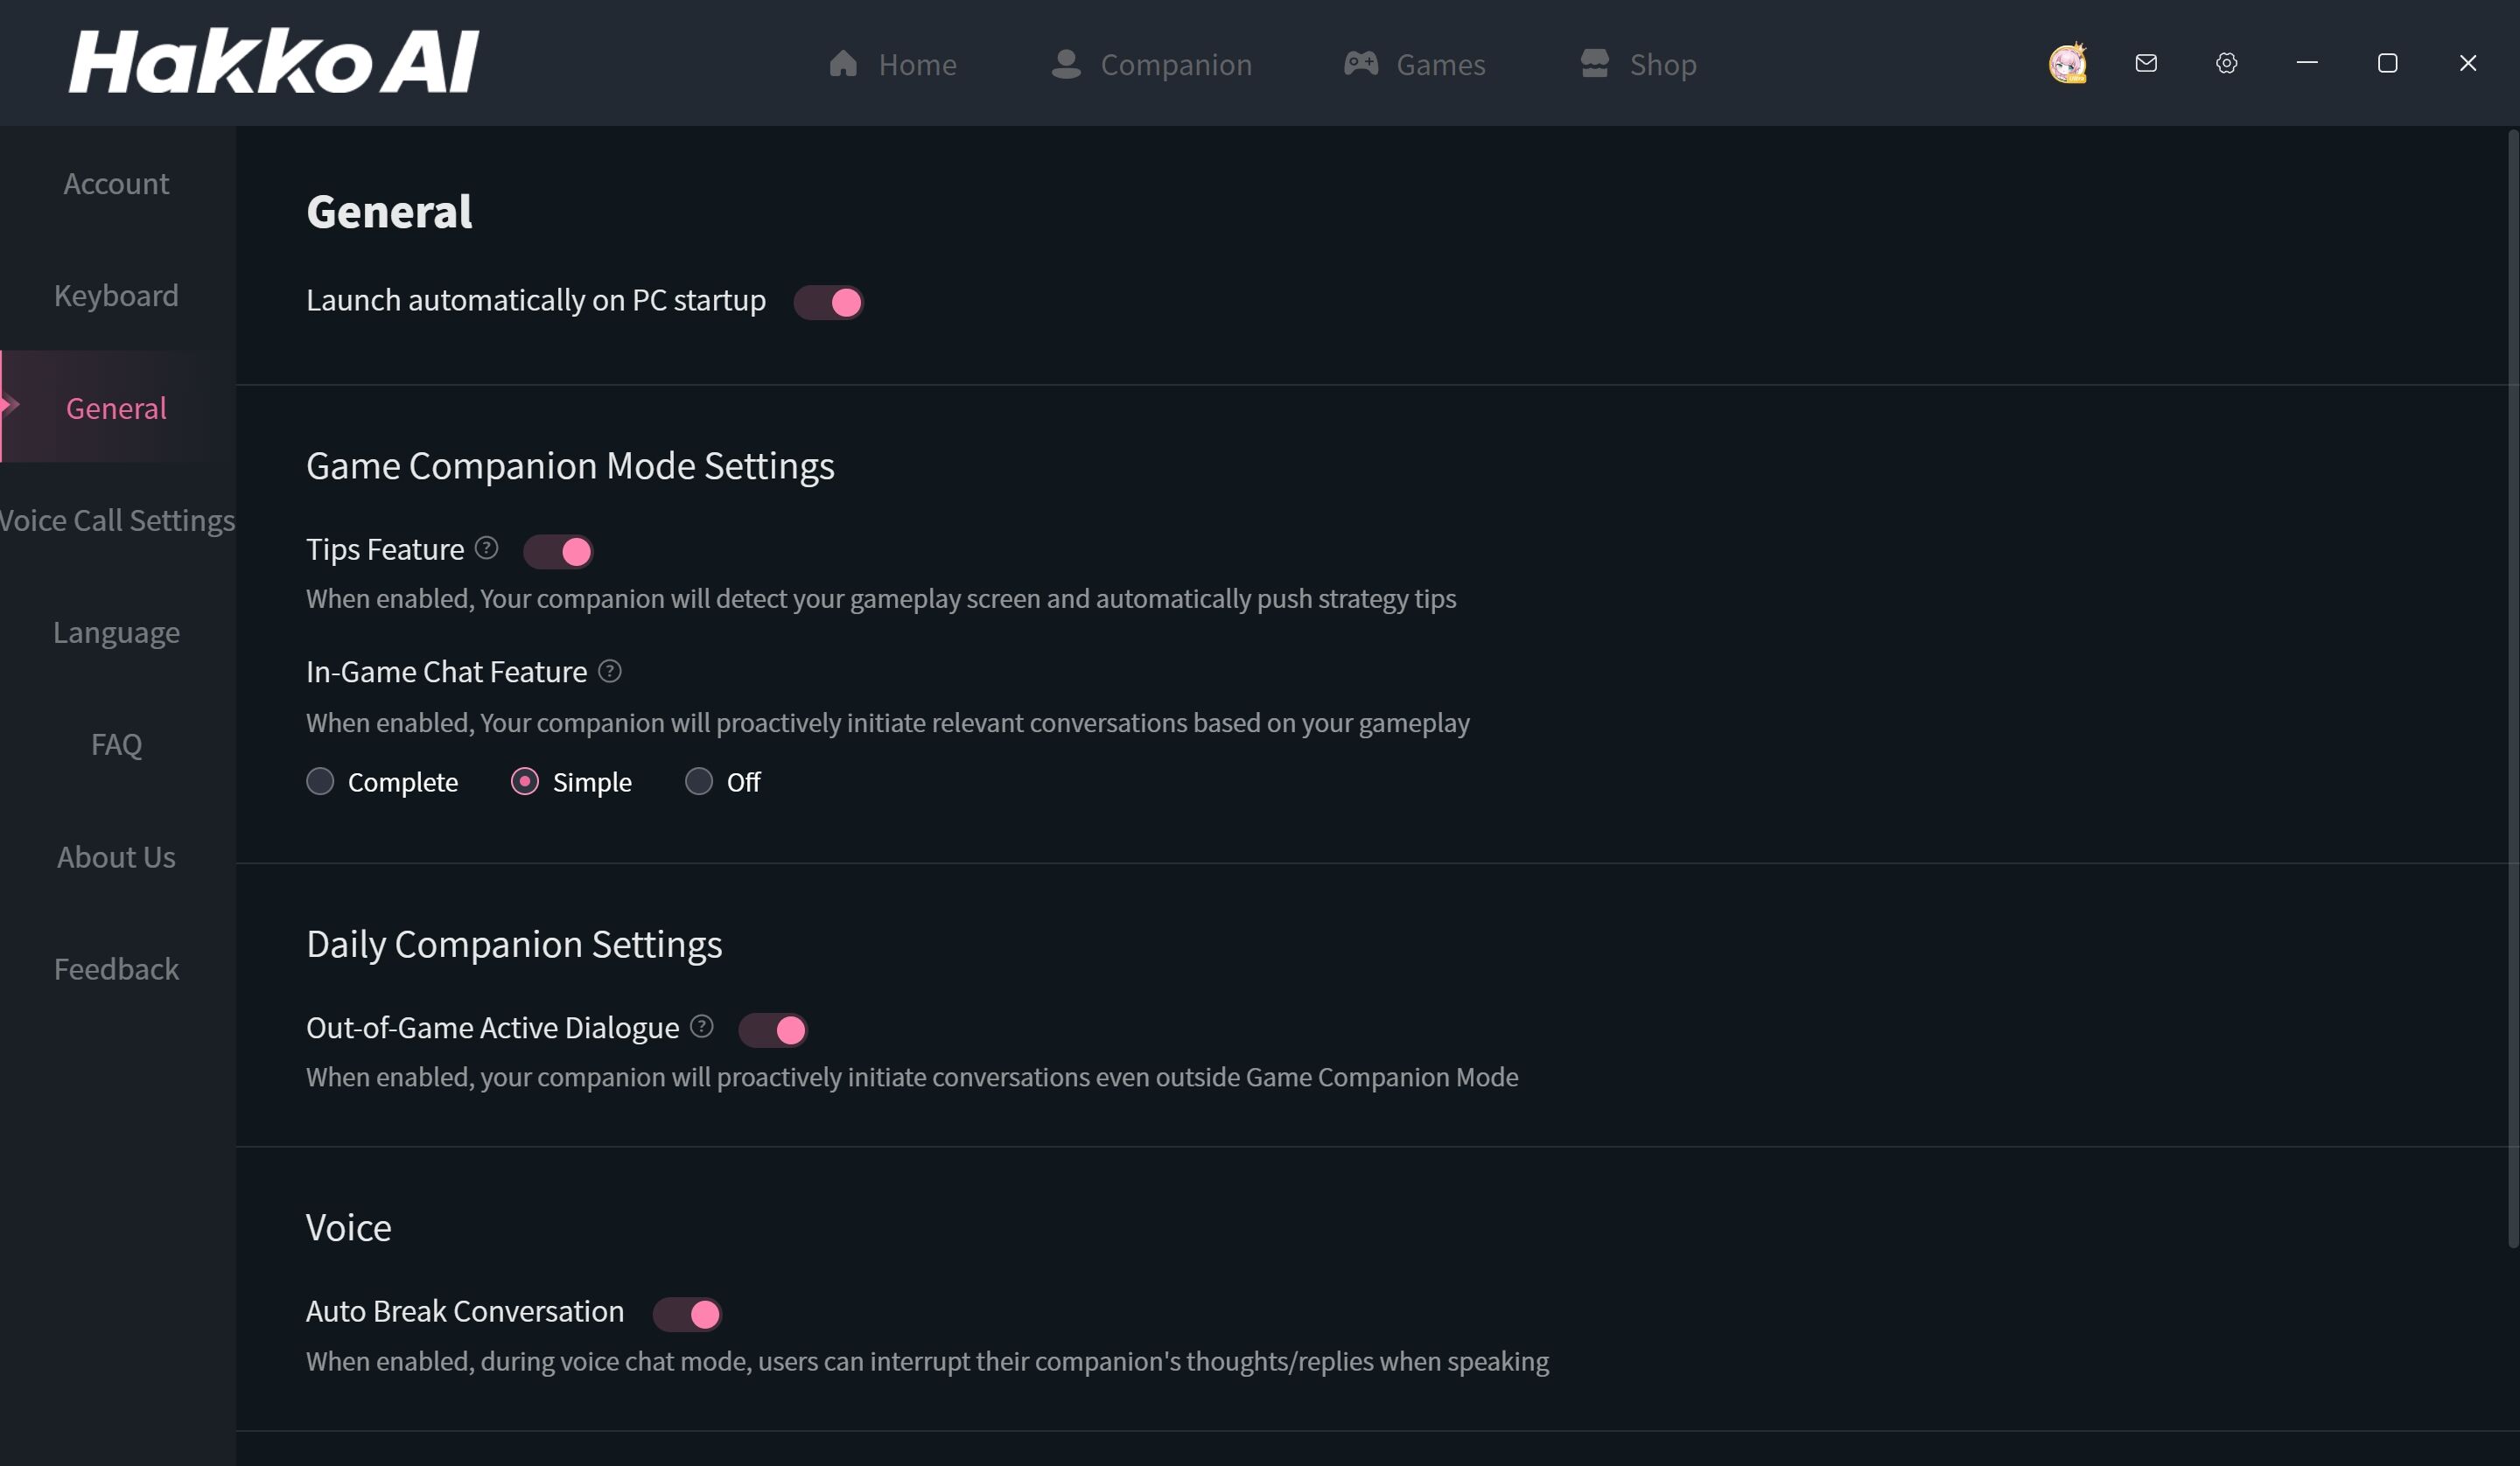The width and height of the screenshot is (2520, 1466).
Task: Click the Games controller icon
Action: [1360, 63]
